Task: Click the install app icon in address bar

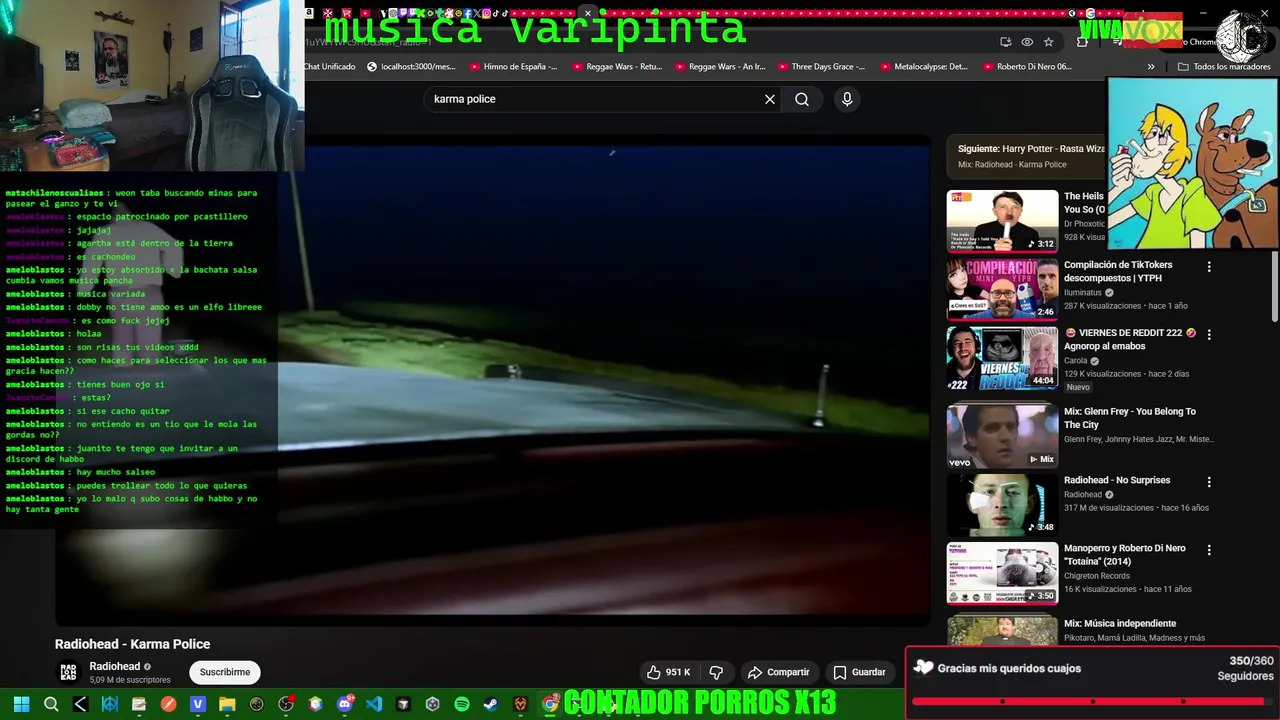Action: 1005,42
